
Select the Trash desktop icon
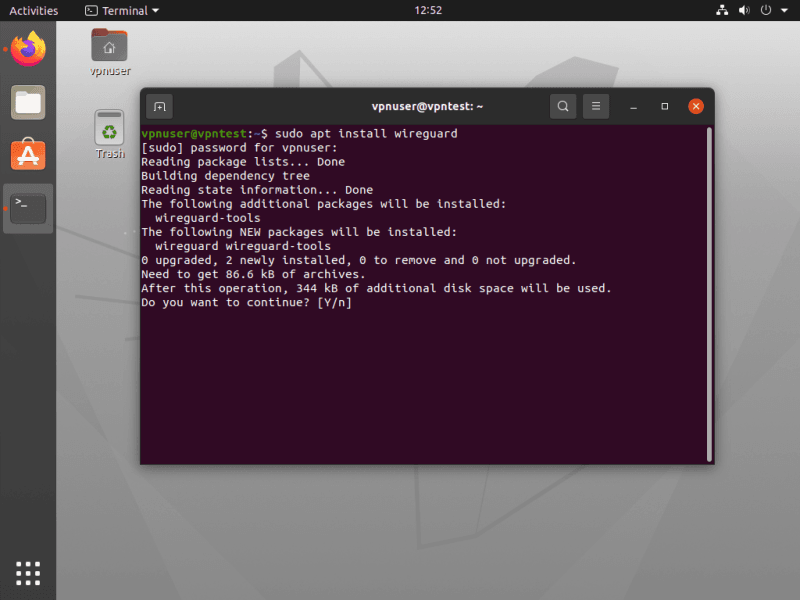click(109, 132)
